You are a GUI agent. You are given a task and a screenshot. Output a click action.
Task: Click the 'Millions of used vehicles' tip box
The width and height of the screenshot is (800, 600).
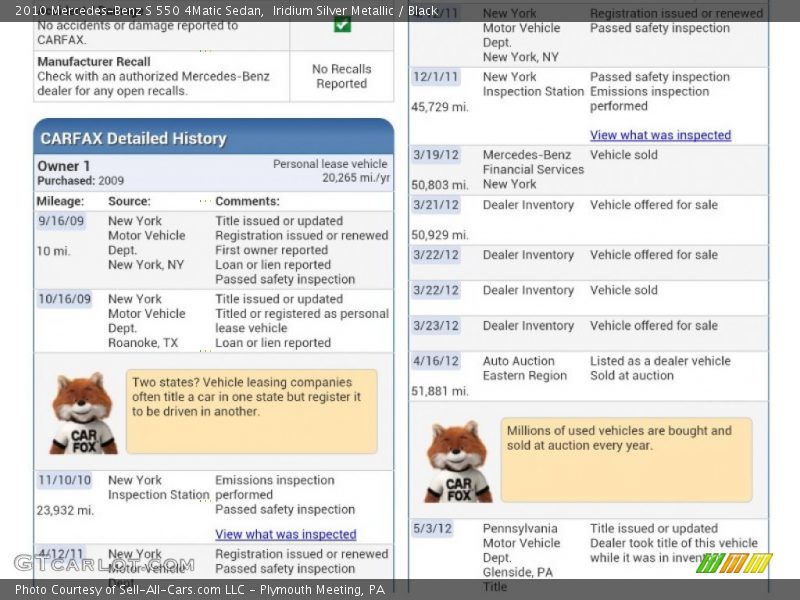627,460
